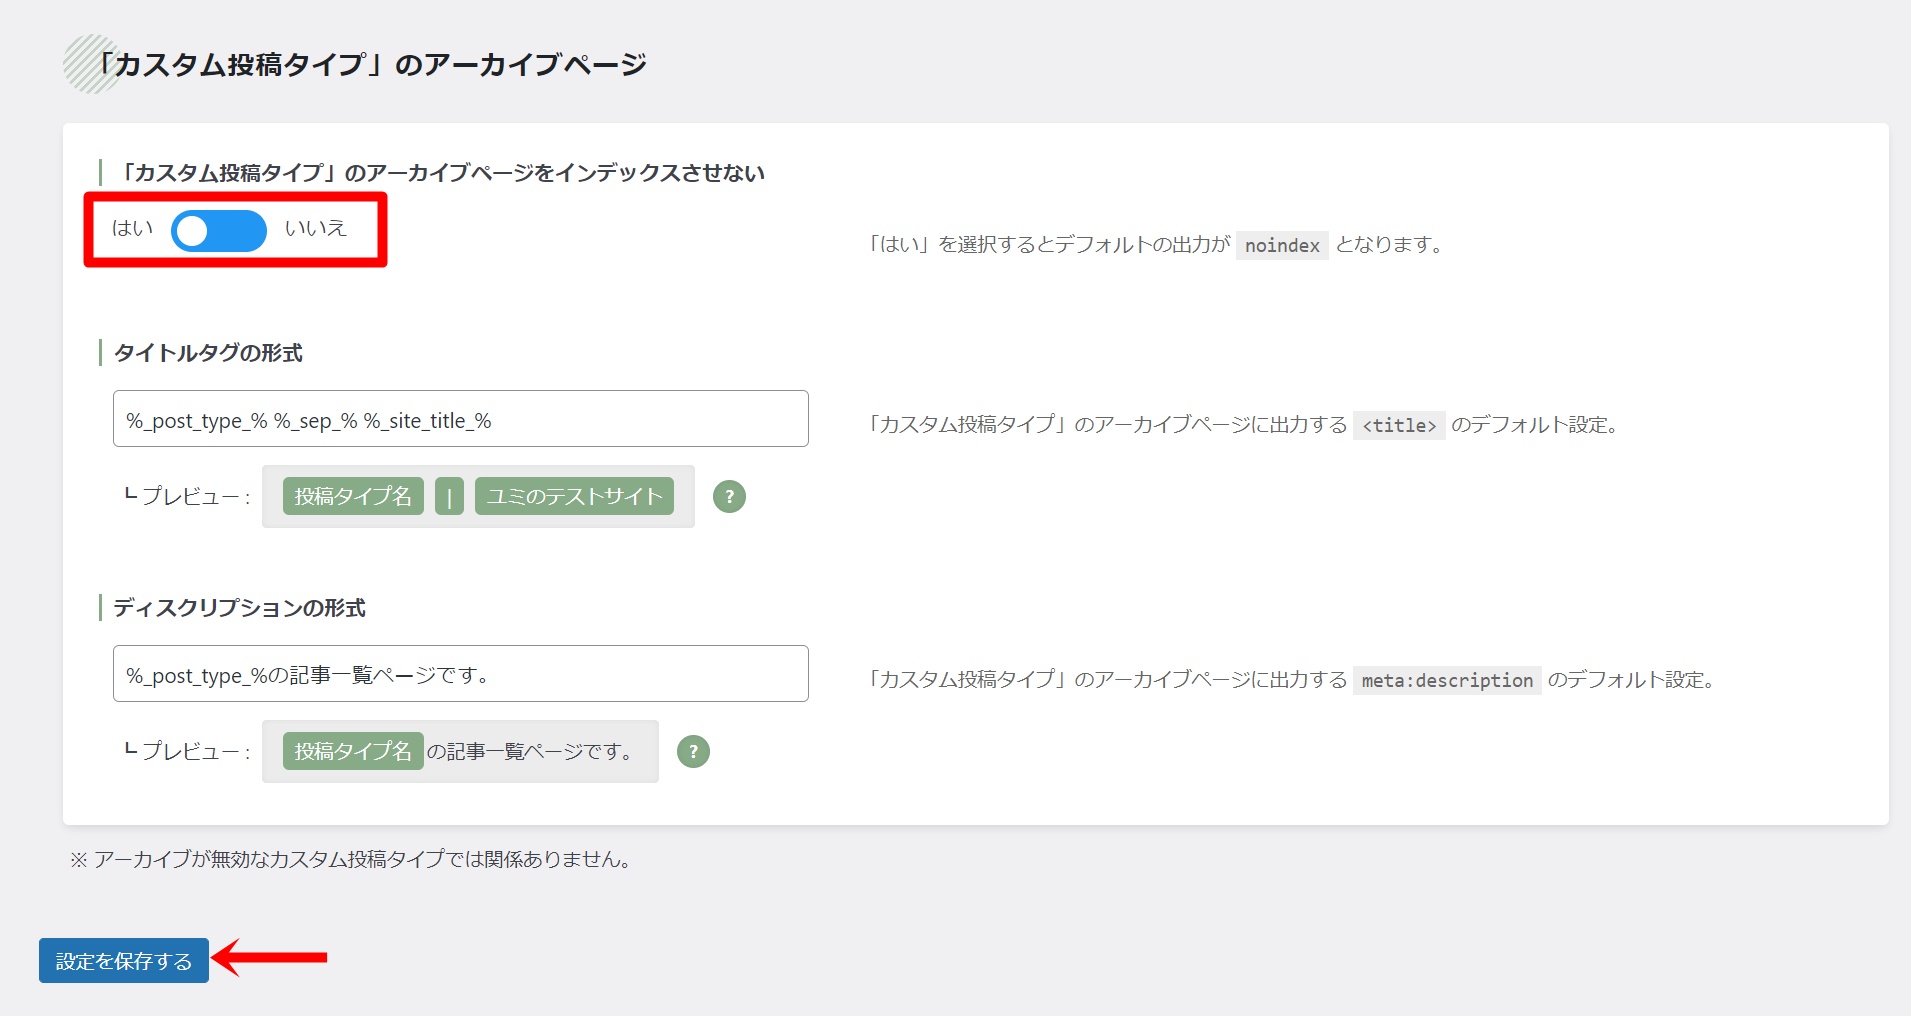The width and height of the screenshot is (1911, 1016).
Task: Click ユミのテストサイト tag in title preview
Action: [574, 496]
